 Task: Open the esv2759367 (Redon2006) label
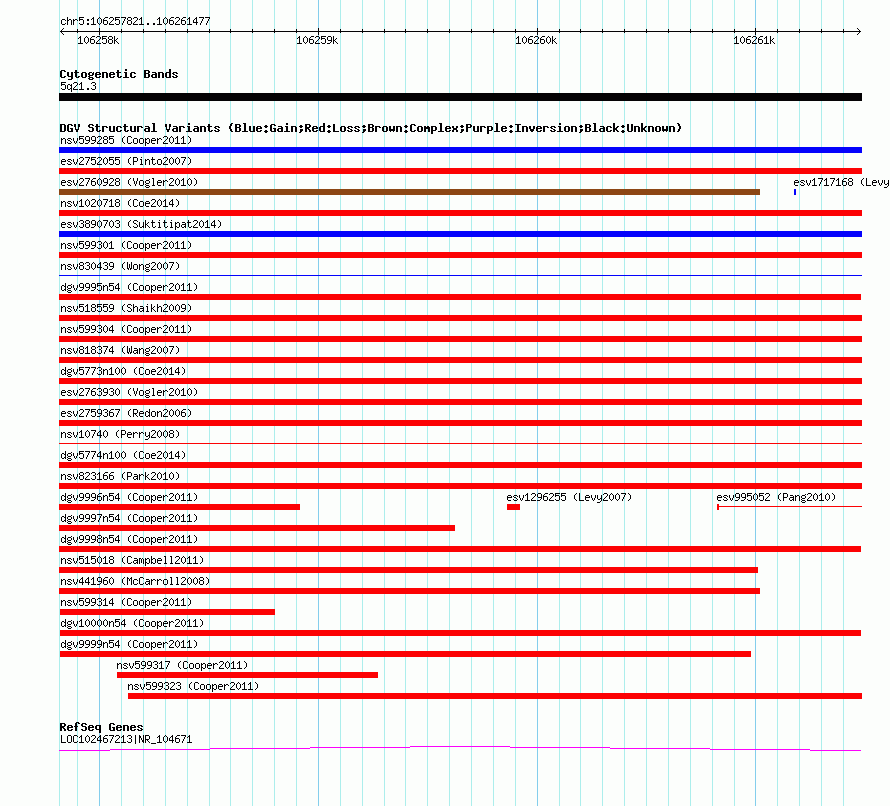pyautogui.click(x=126, y=413)
